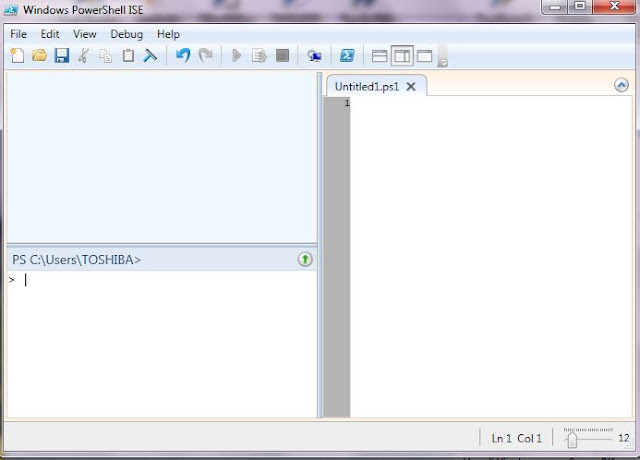
Task: Show script pane on right layout
Action: coord(402,56)
